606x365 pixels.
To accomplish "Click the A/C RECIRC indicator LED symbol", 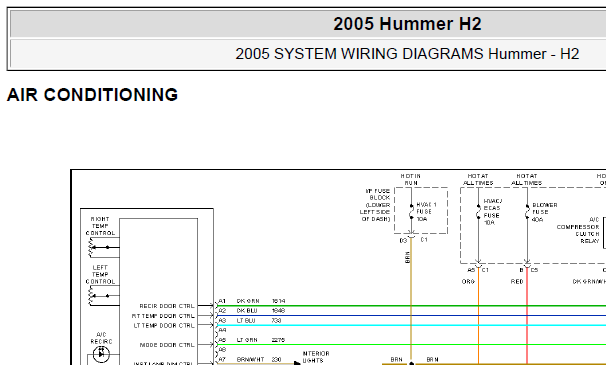I will tap(101, 354).
